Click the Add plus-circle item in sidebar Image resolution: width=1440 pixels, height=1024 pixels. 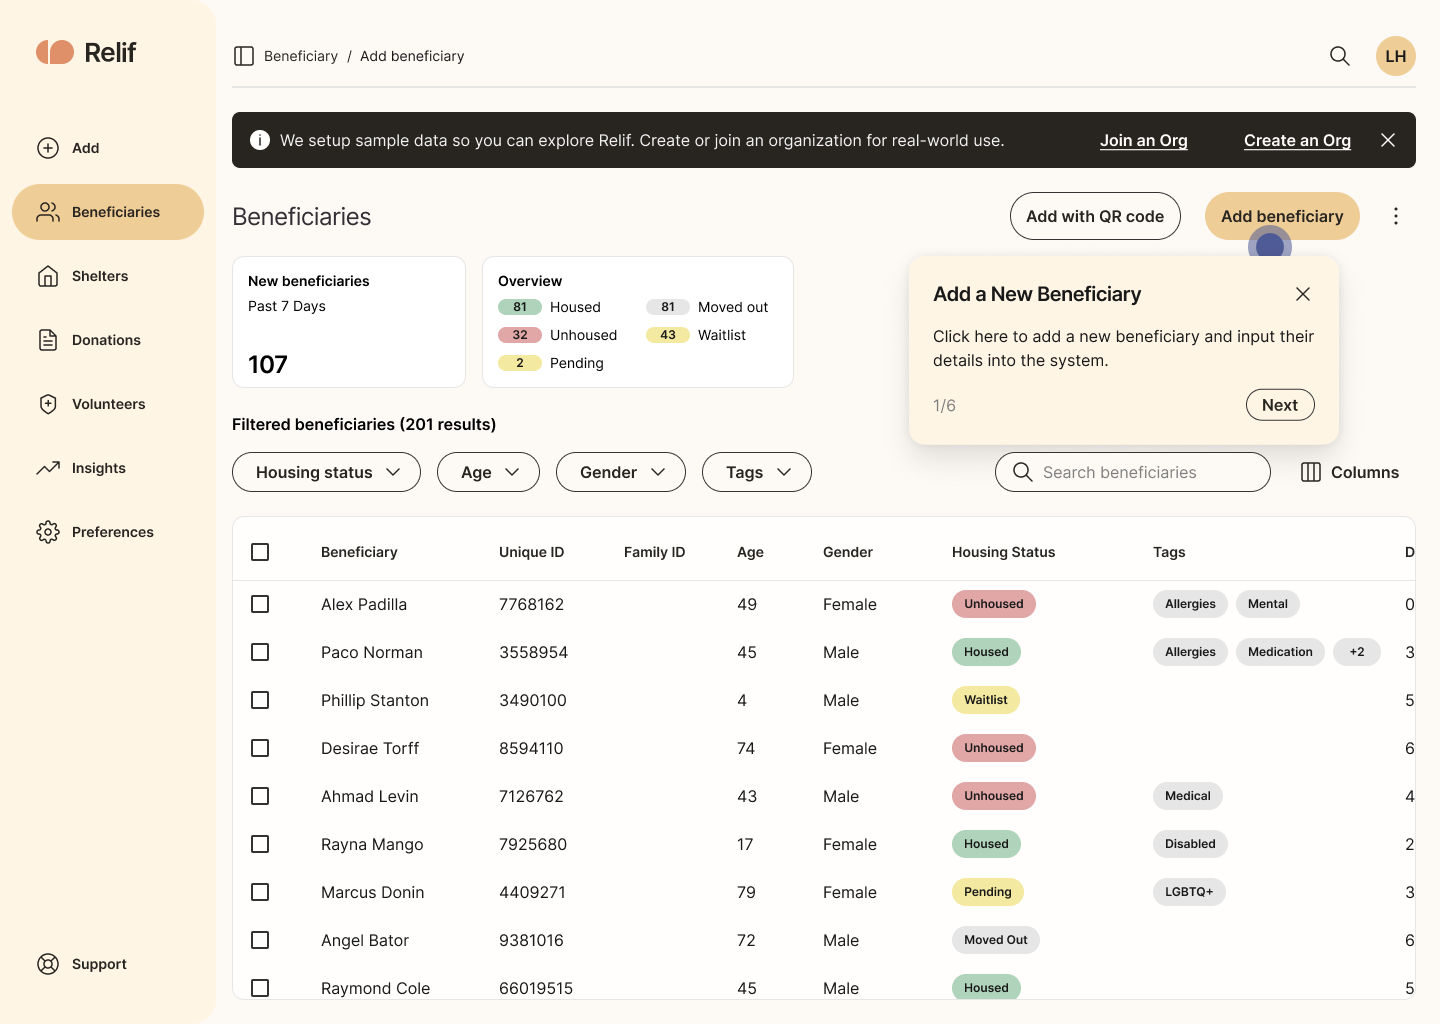68,148
